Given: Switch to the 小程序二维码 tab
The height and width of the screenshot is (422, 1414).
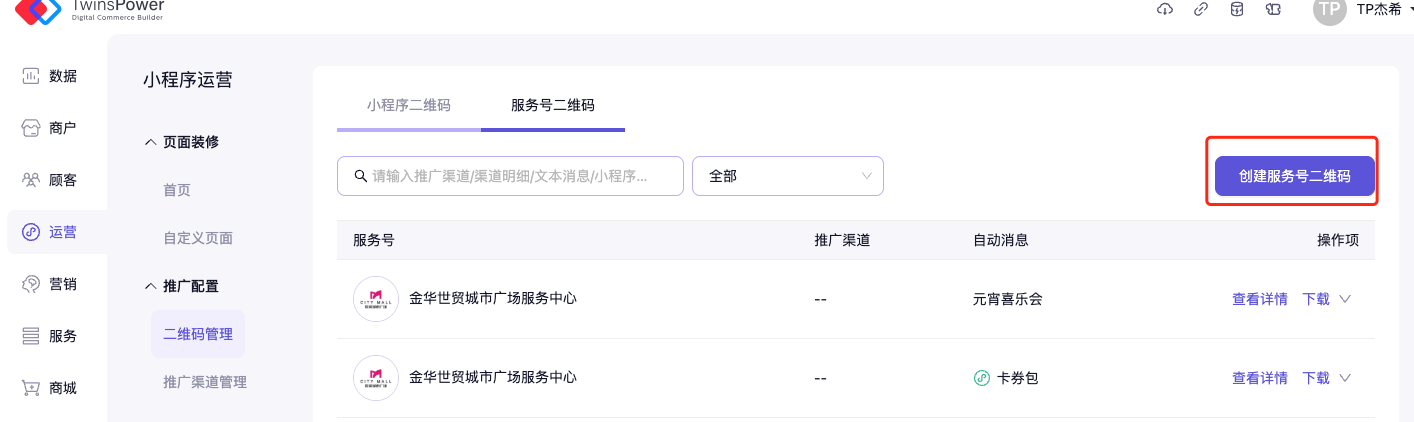Looking at the screenshot, I should (408, 105).
